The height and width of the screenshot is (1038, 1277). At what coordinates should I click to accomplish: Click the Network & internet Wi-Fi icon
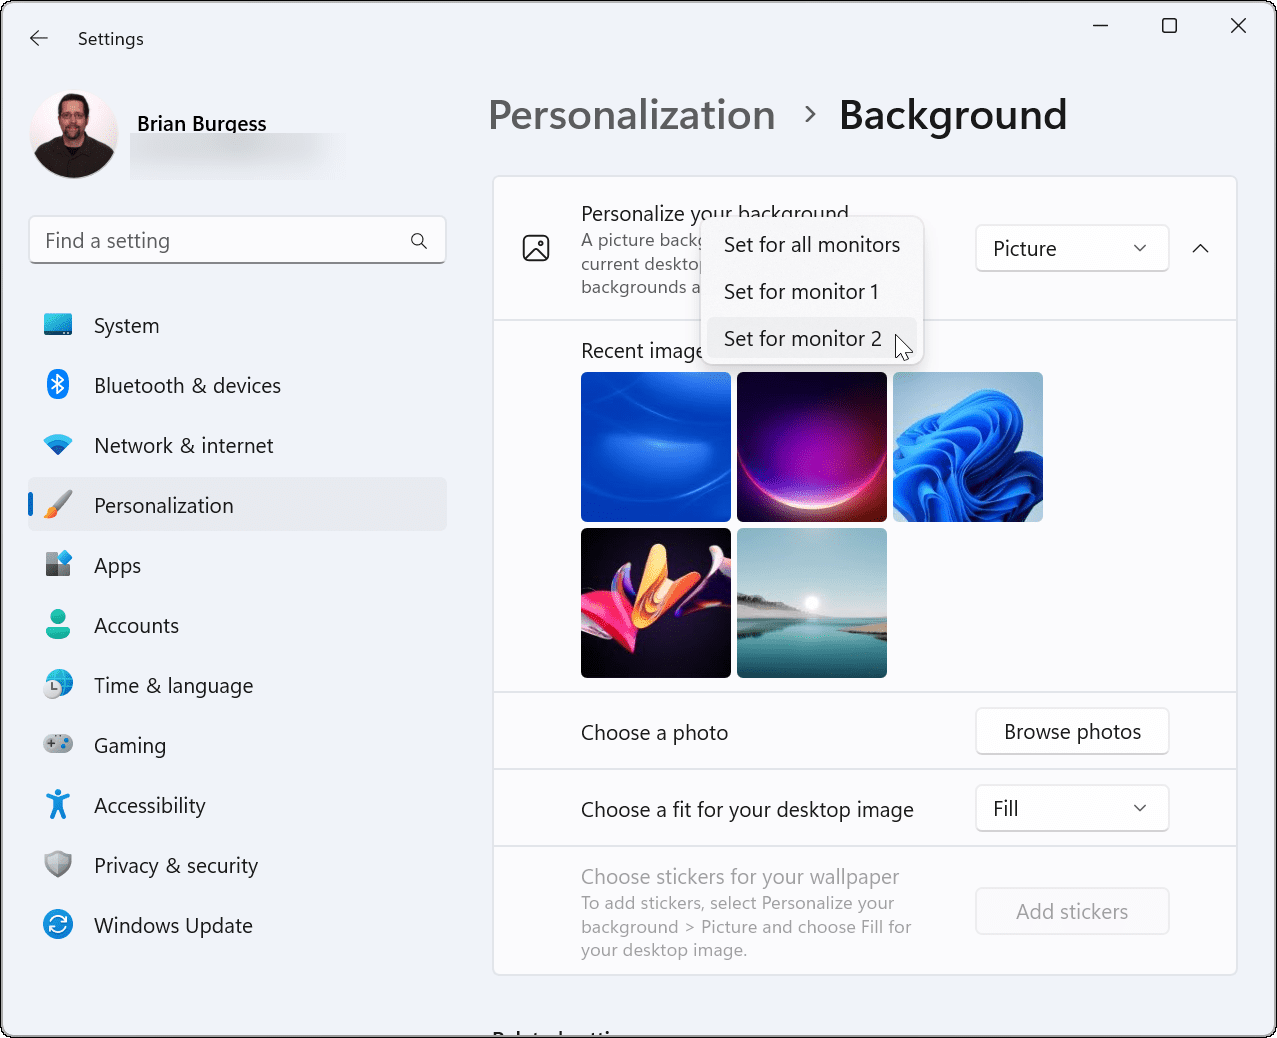58,445
